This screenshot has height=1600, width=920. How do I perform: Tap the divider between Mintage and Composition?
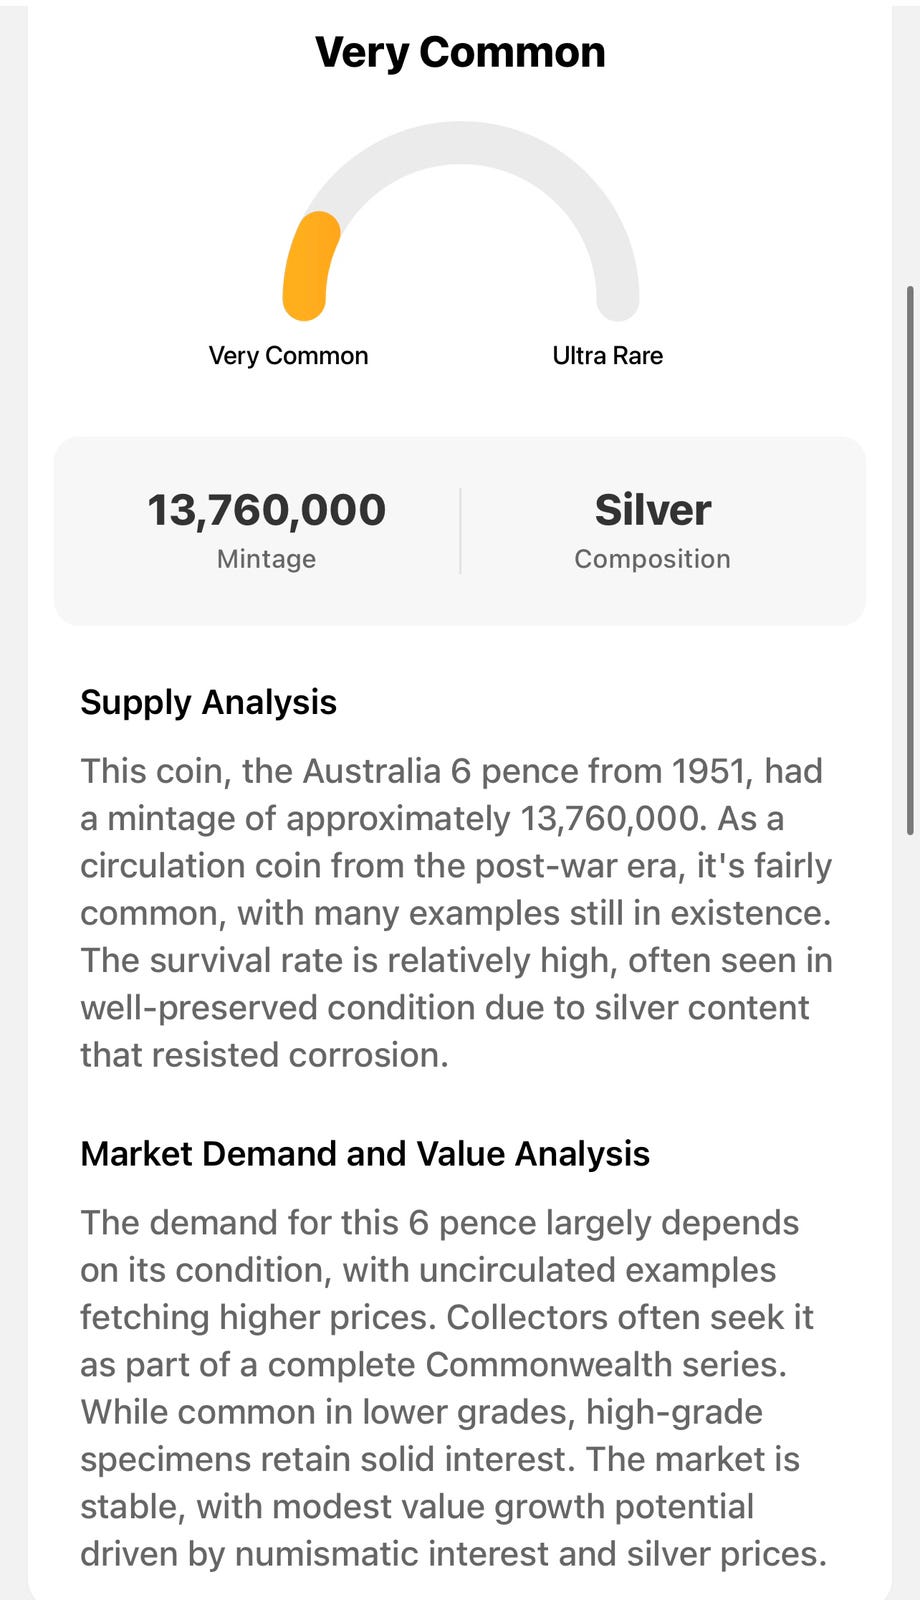pyautogui.click(x=460, y=531)
